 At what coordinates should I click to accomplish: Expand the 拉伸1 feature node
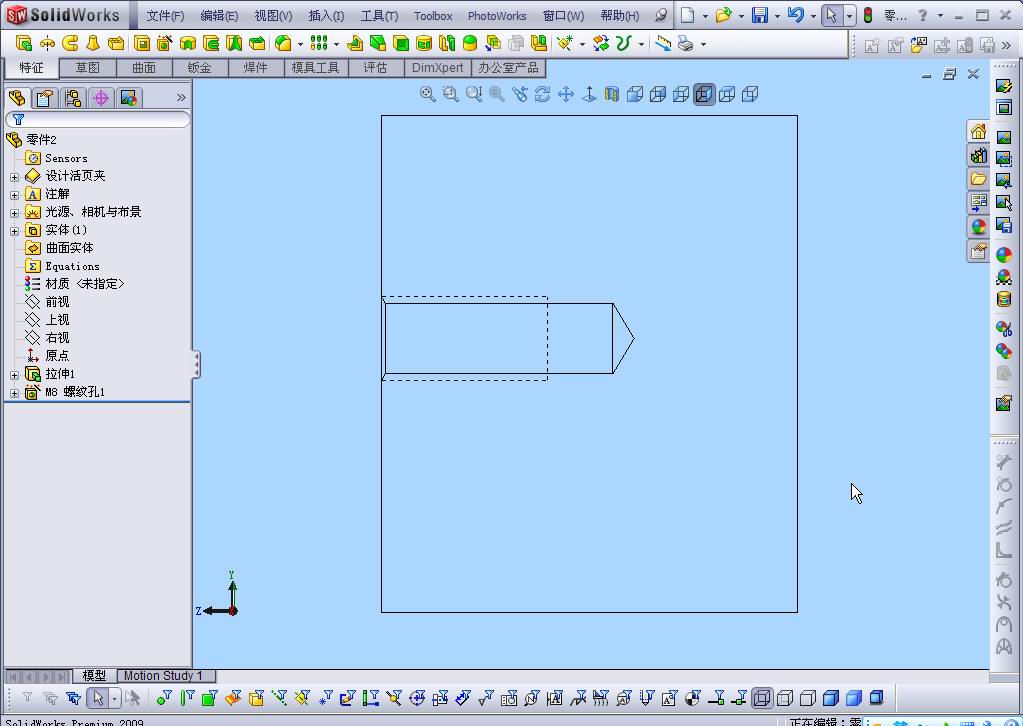tap(14, 375)
